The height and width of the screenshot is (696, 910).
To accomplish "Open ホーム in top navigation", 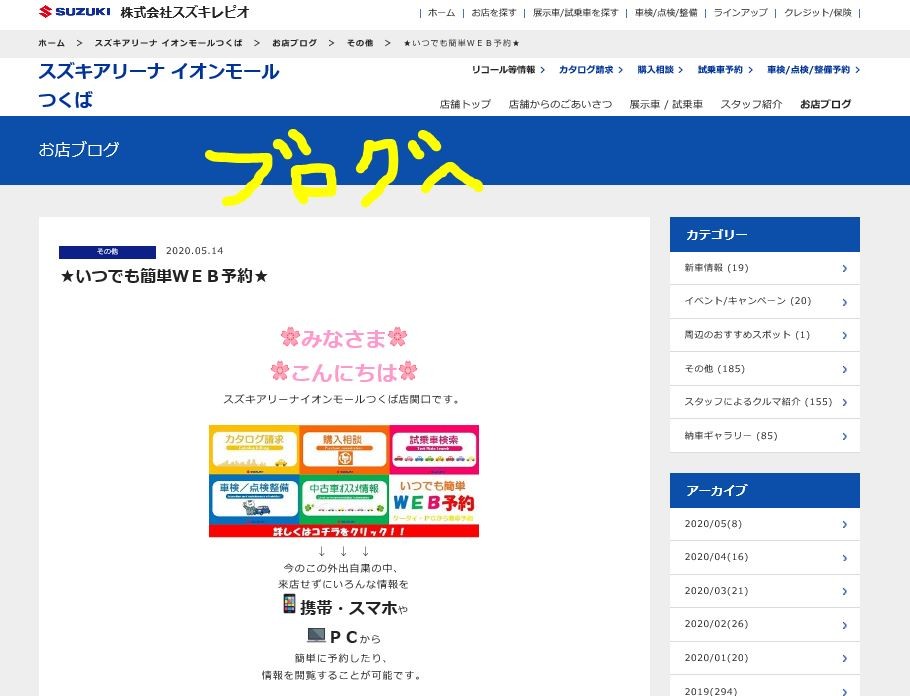I will point(441,12).
